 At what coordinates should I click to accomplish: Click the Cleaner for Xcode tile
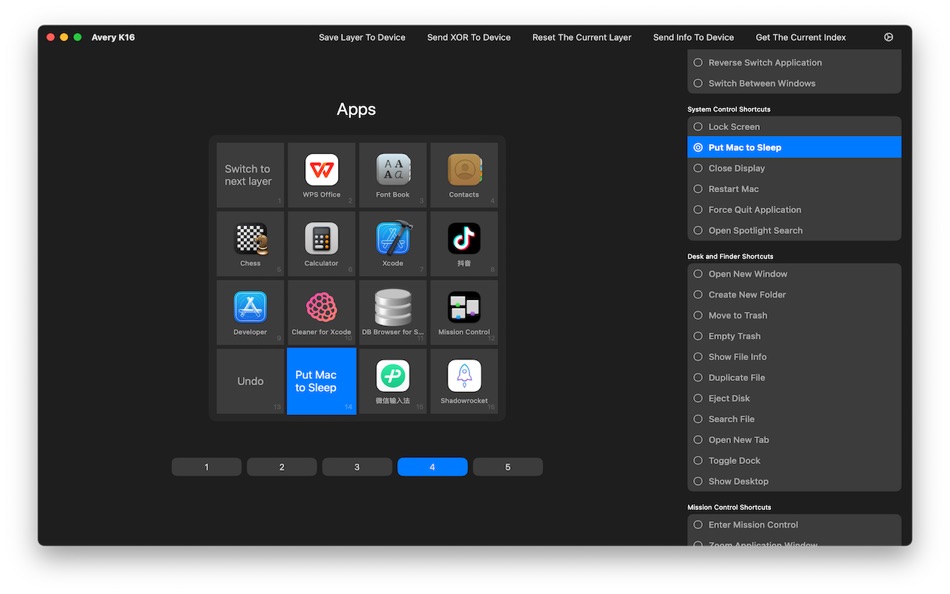321,313
